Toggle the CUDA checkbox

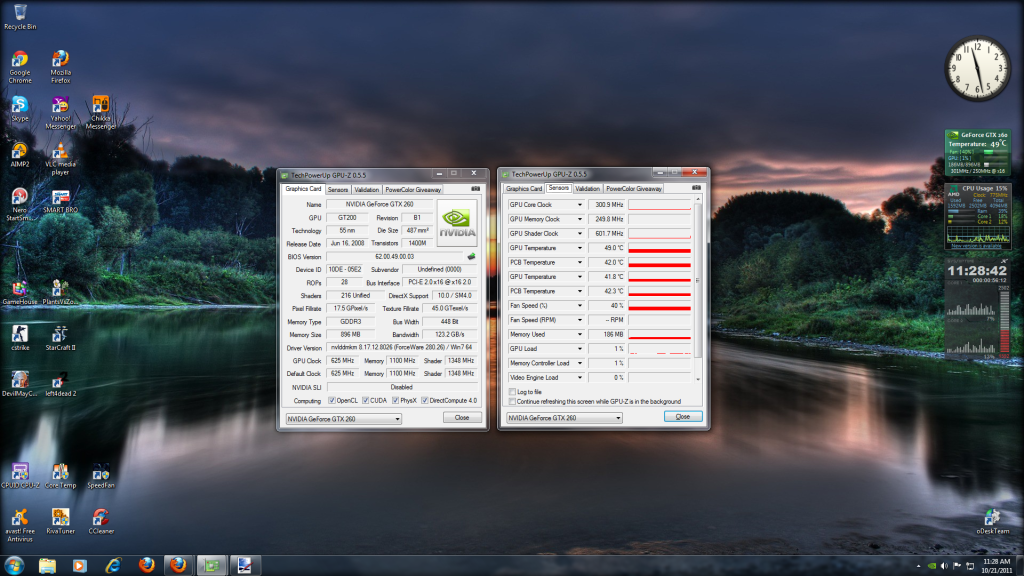[x=366, y=400]
